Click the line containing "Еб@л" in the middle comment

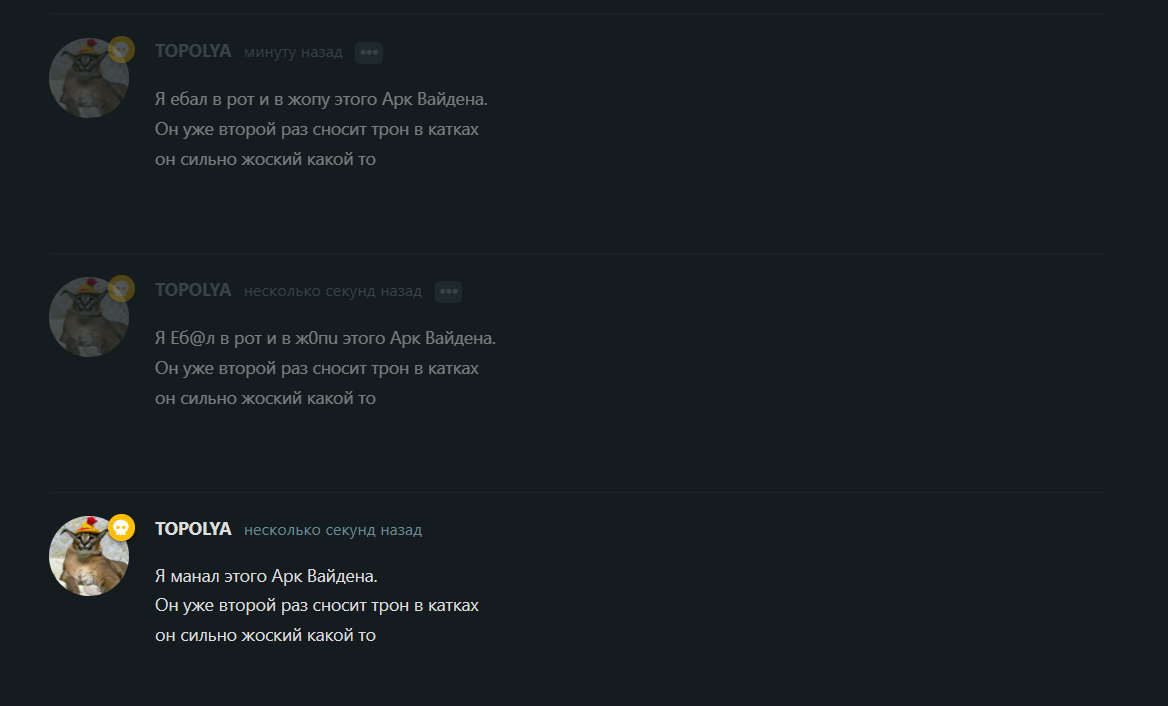pyautogui.click(x=325, y=338)
